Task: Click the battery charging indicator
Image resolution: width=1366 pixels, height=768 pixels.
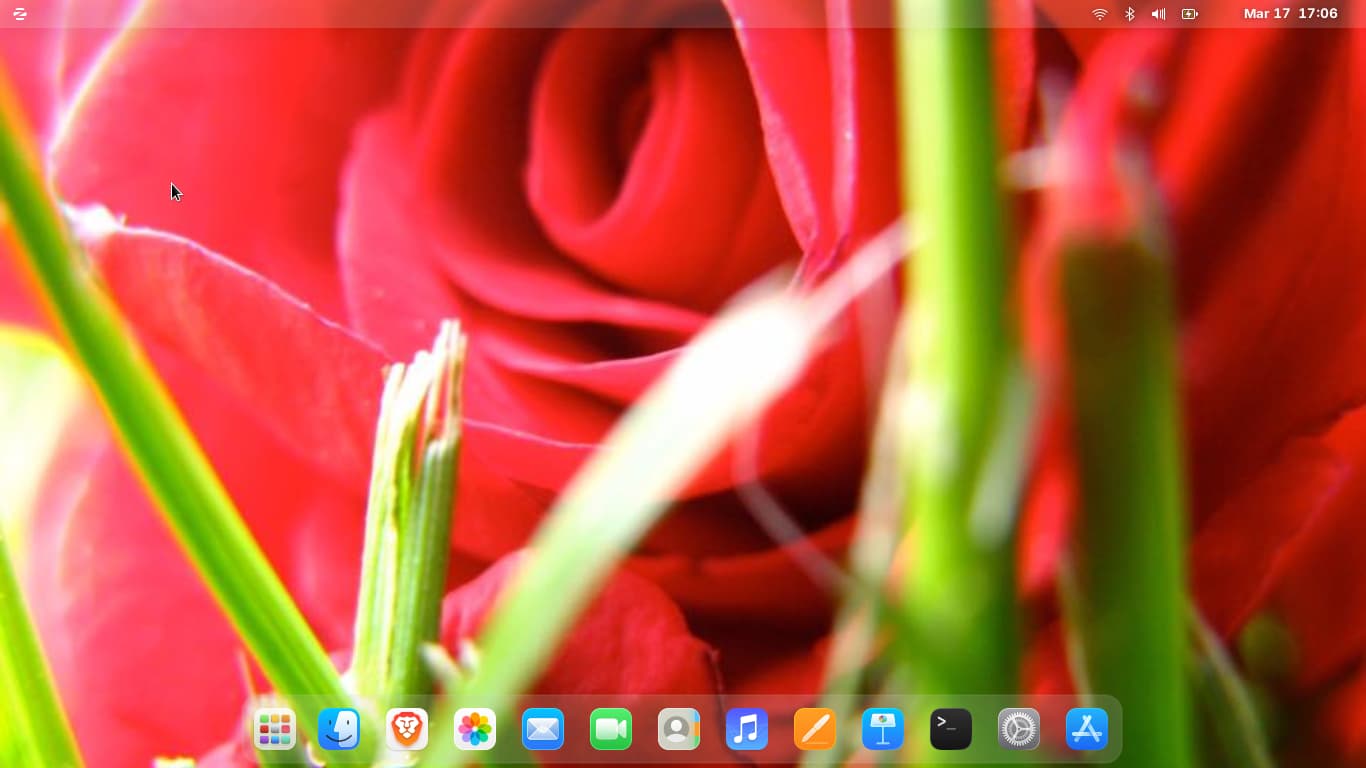Action: pos(1189,14)
